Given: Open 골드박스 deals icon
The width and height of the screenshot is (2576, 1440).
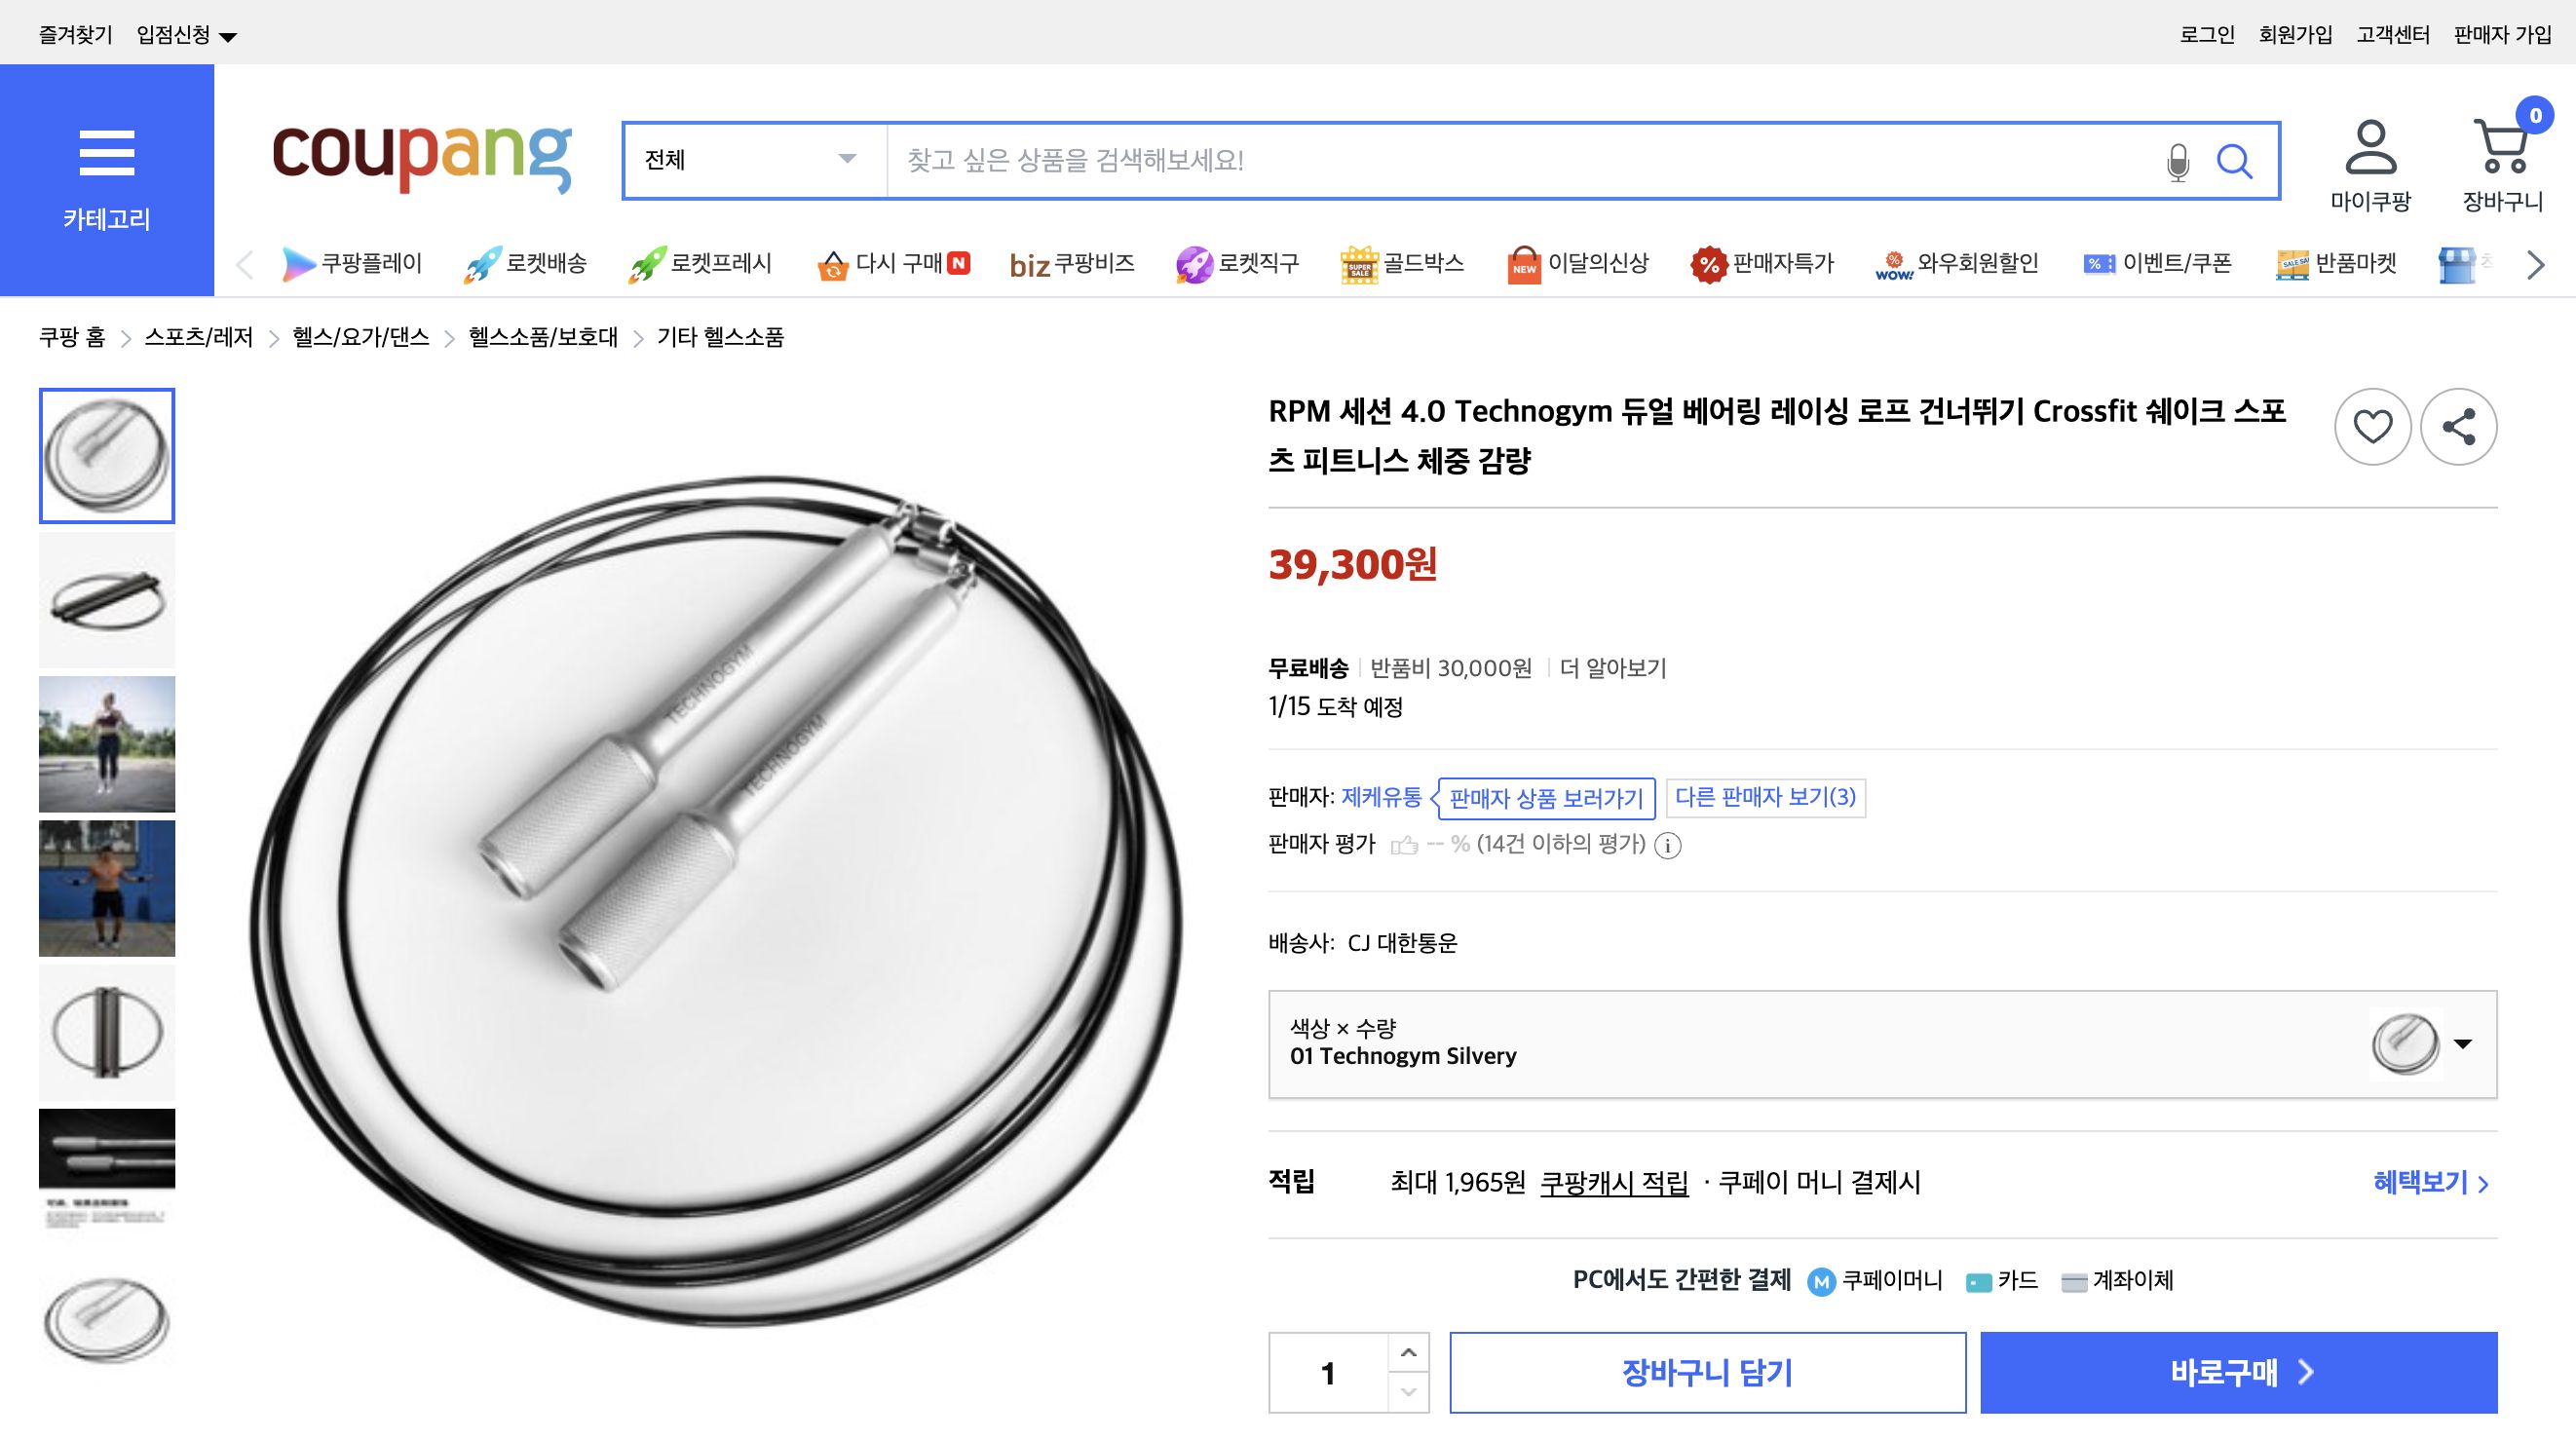Looking at the screenshot, I should pyautogui.click(x=1356, y=262).
